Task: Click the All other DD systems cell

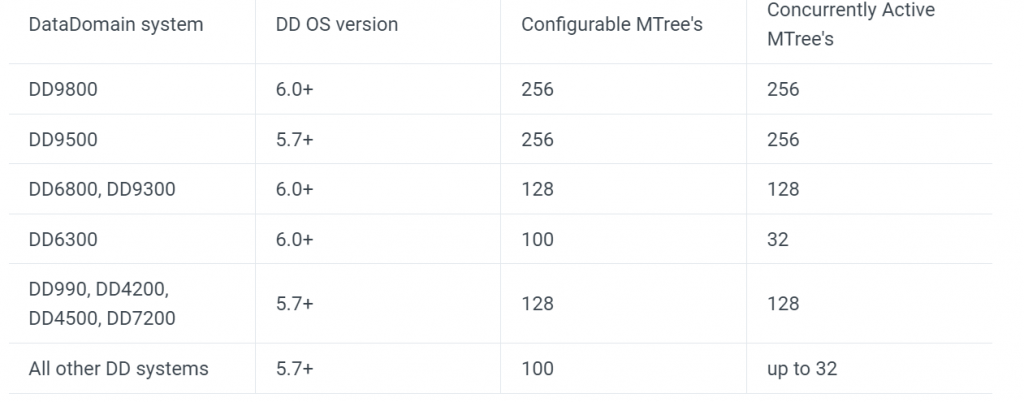Action: click(x=118, y=368)
